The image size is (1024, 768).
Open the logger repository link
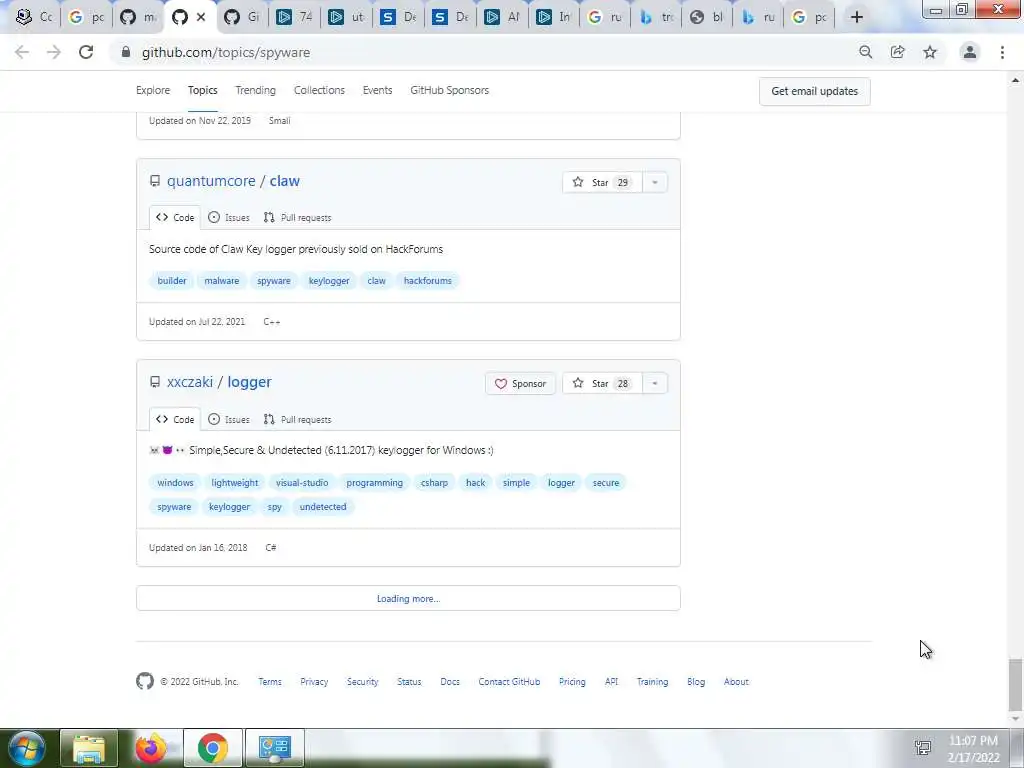tap(249, 382)
